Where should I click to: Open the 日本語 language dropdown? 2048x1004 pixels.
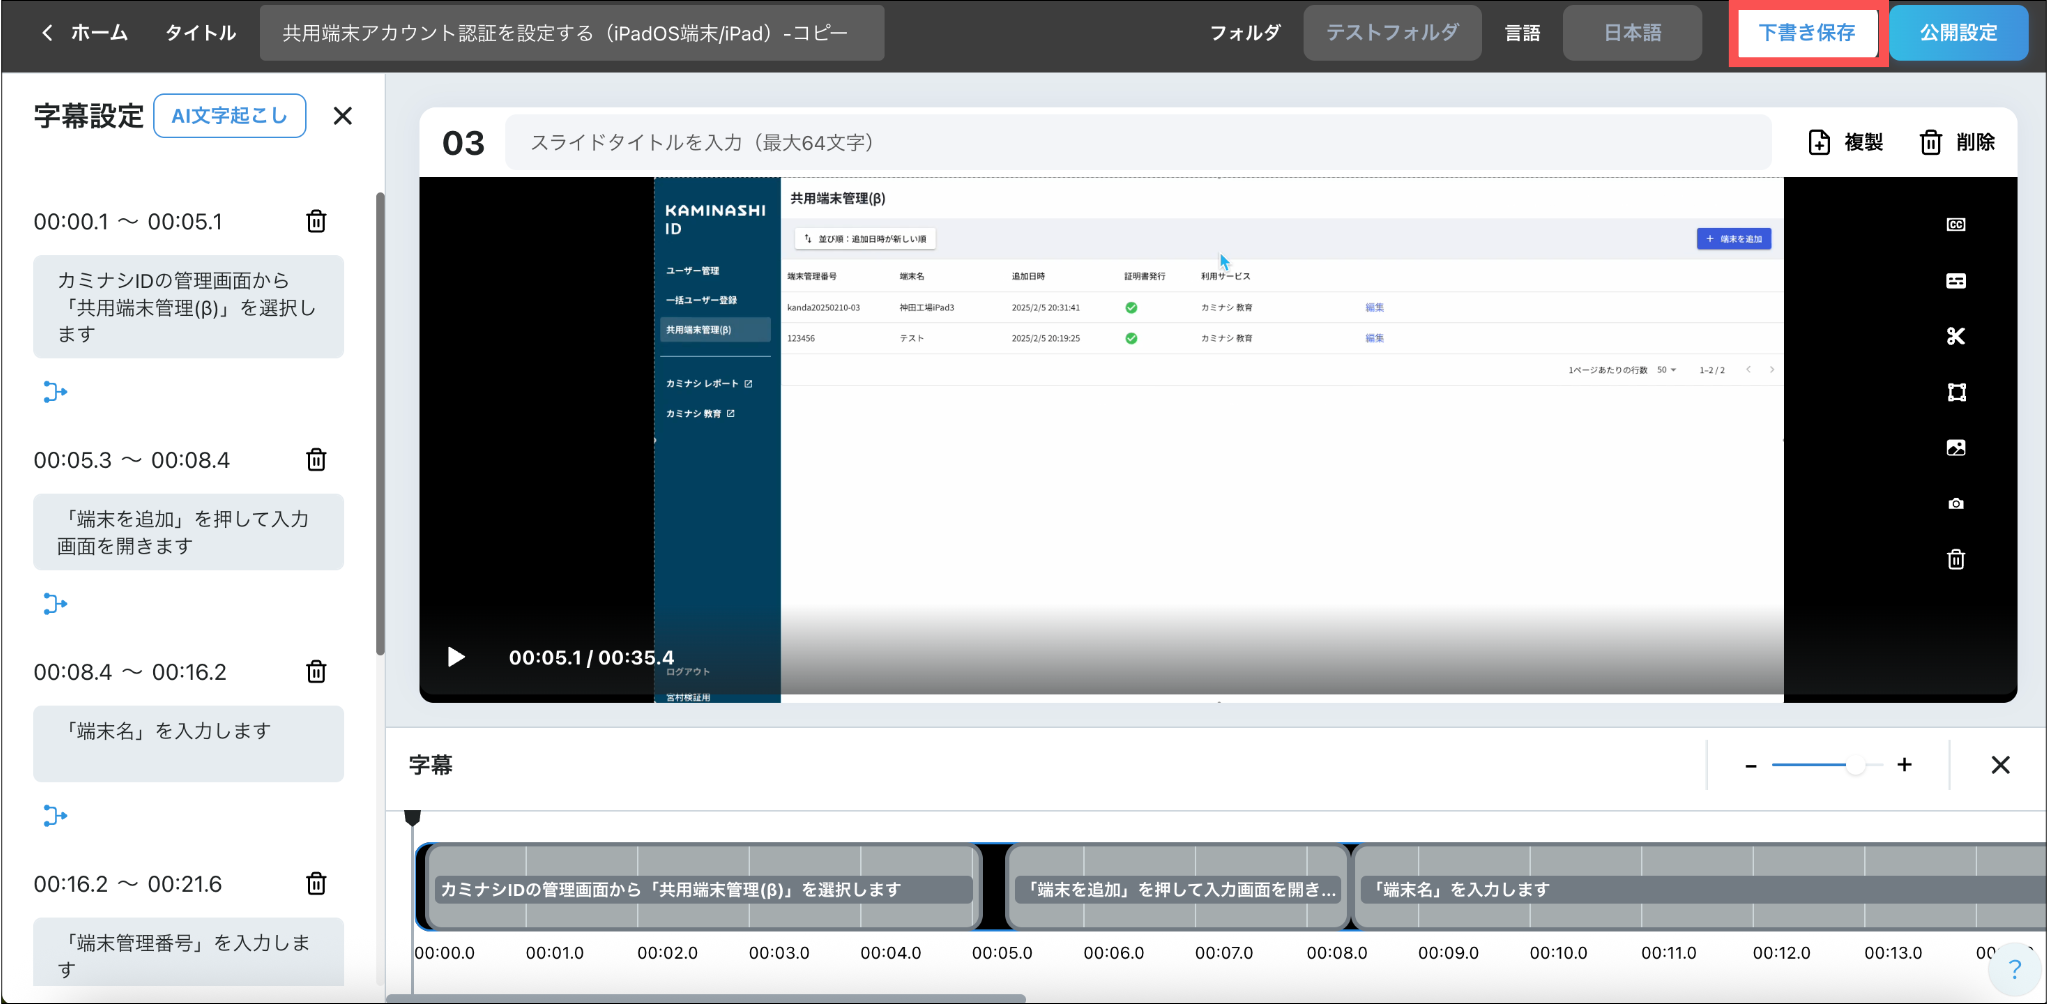coord(1632,33)
